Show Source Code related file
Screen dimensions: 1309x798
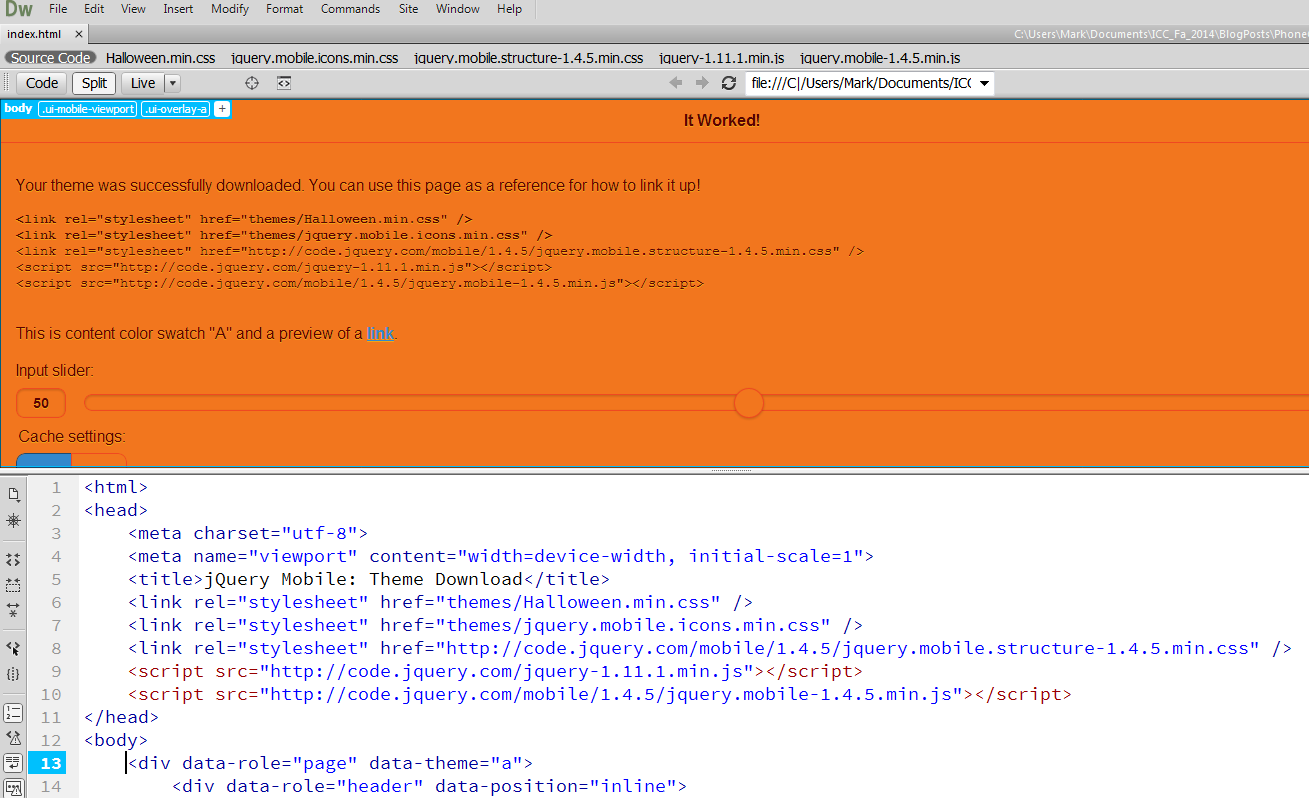(x=50, y=58)
